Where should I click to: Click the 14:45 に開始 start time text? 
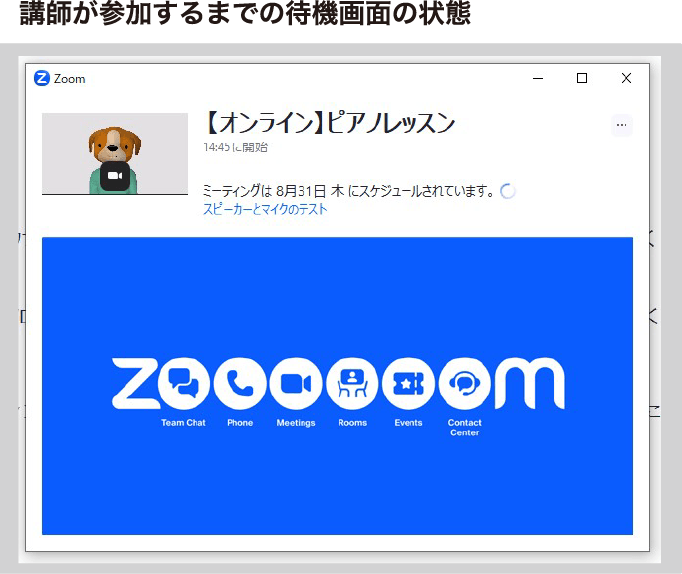coord(235,147)
